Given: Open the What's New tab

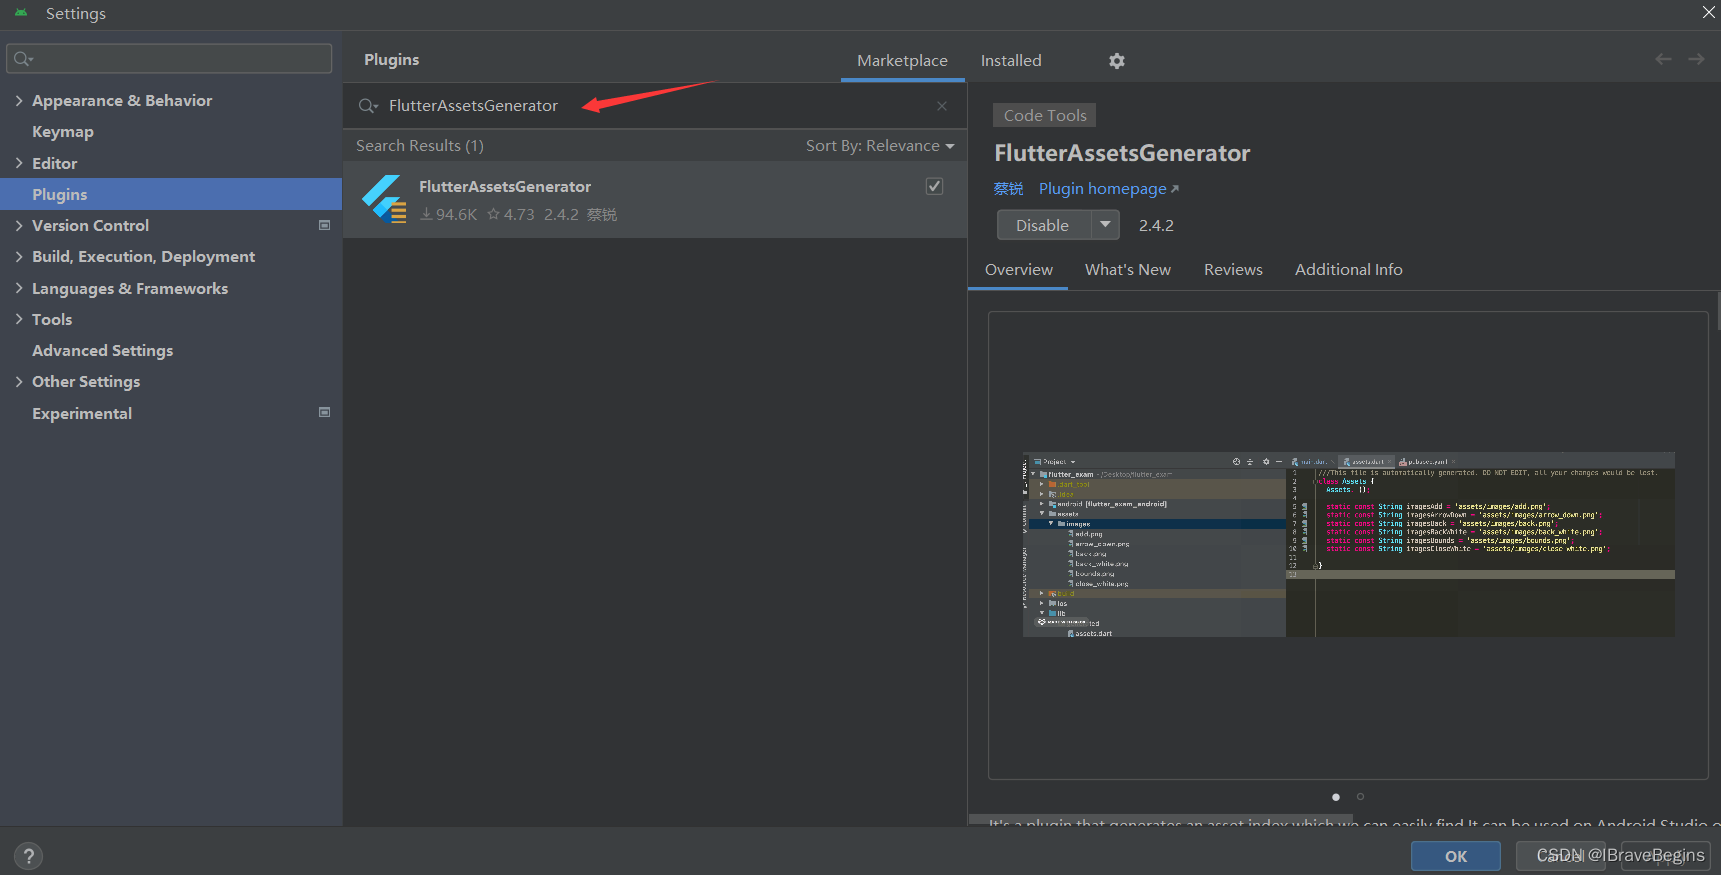Looking at the screenshot, I should 1127,270.
